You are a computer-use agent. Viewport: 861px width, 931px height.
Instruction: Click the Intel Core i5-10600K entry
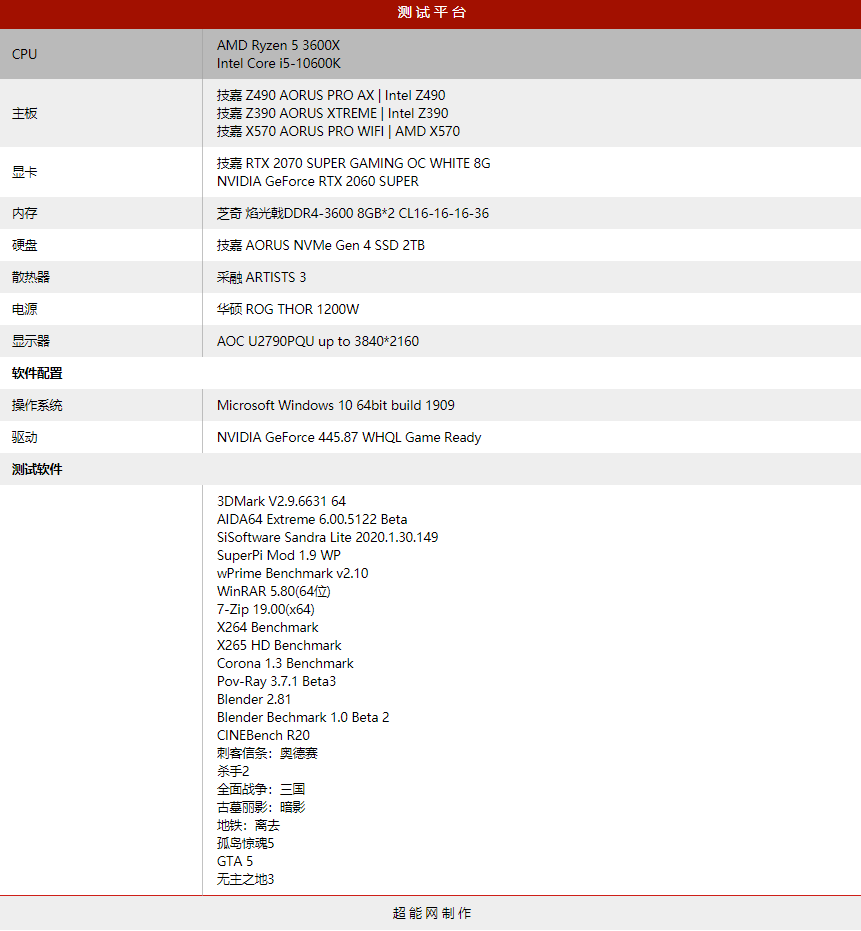(279, 63)
